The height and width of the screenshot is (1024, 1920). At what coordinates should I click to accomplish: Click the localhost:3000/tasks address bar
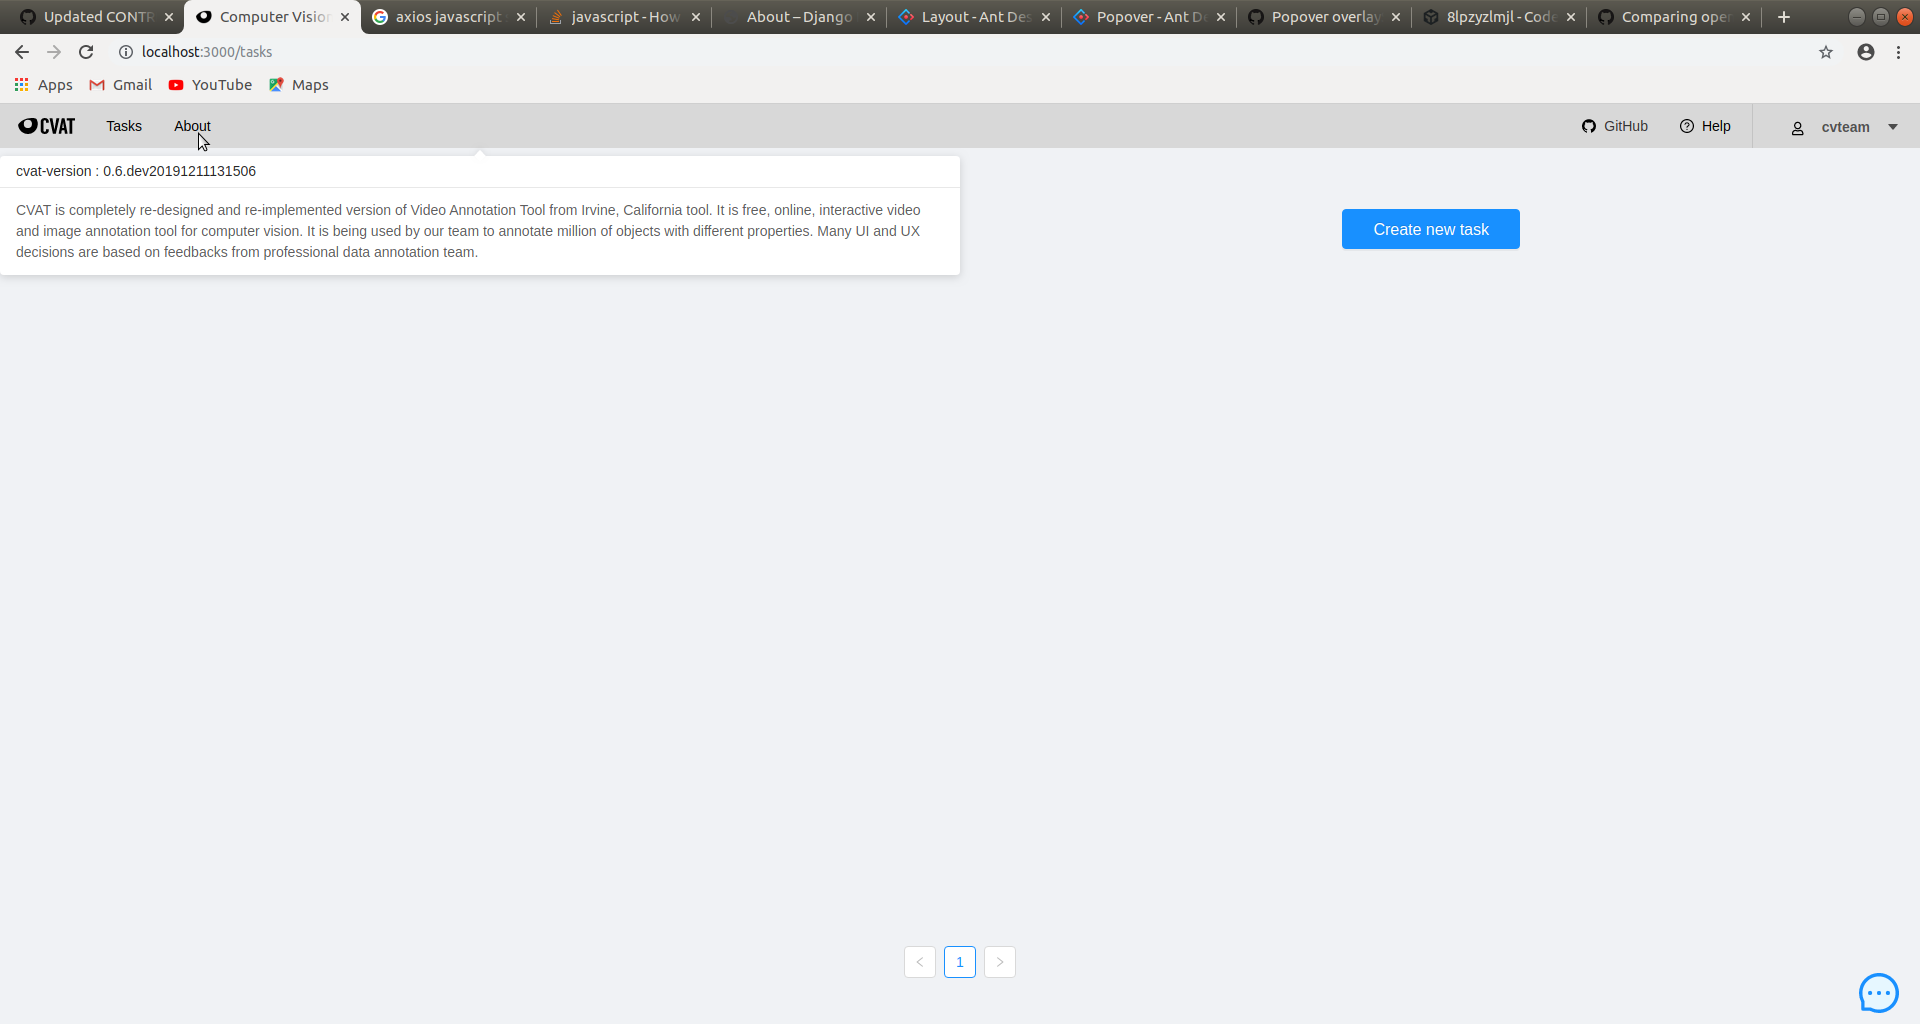[960, 52]
